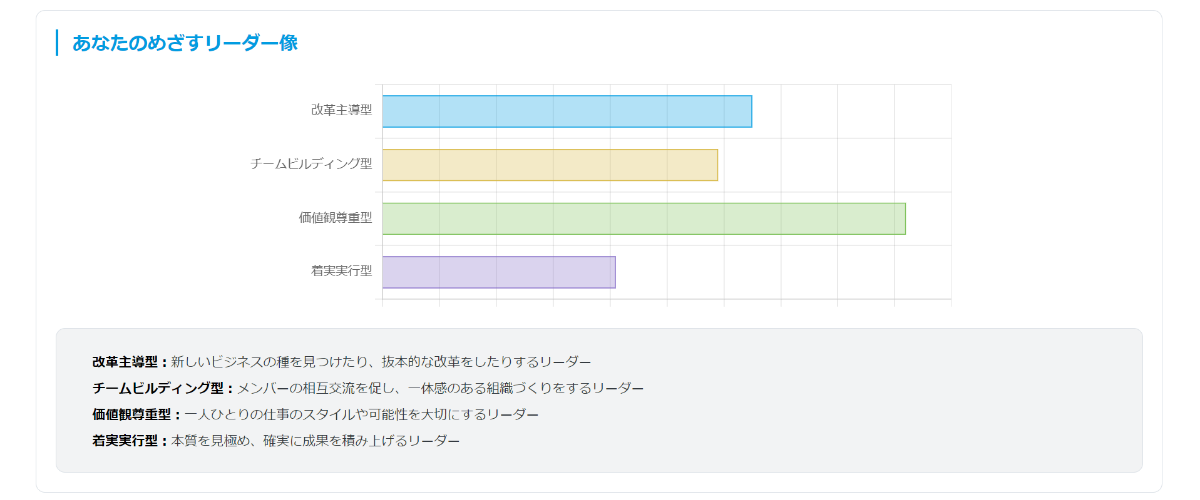Click the blue 改革主導型 bar
Image resolution: width=1200 pixels, height=500 pixels.
[x=566, y=111]
